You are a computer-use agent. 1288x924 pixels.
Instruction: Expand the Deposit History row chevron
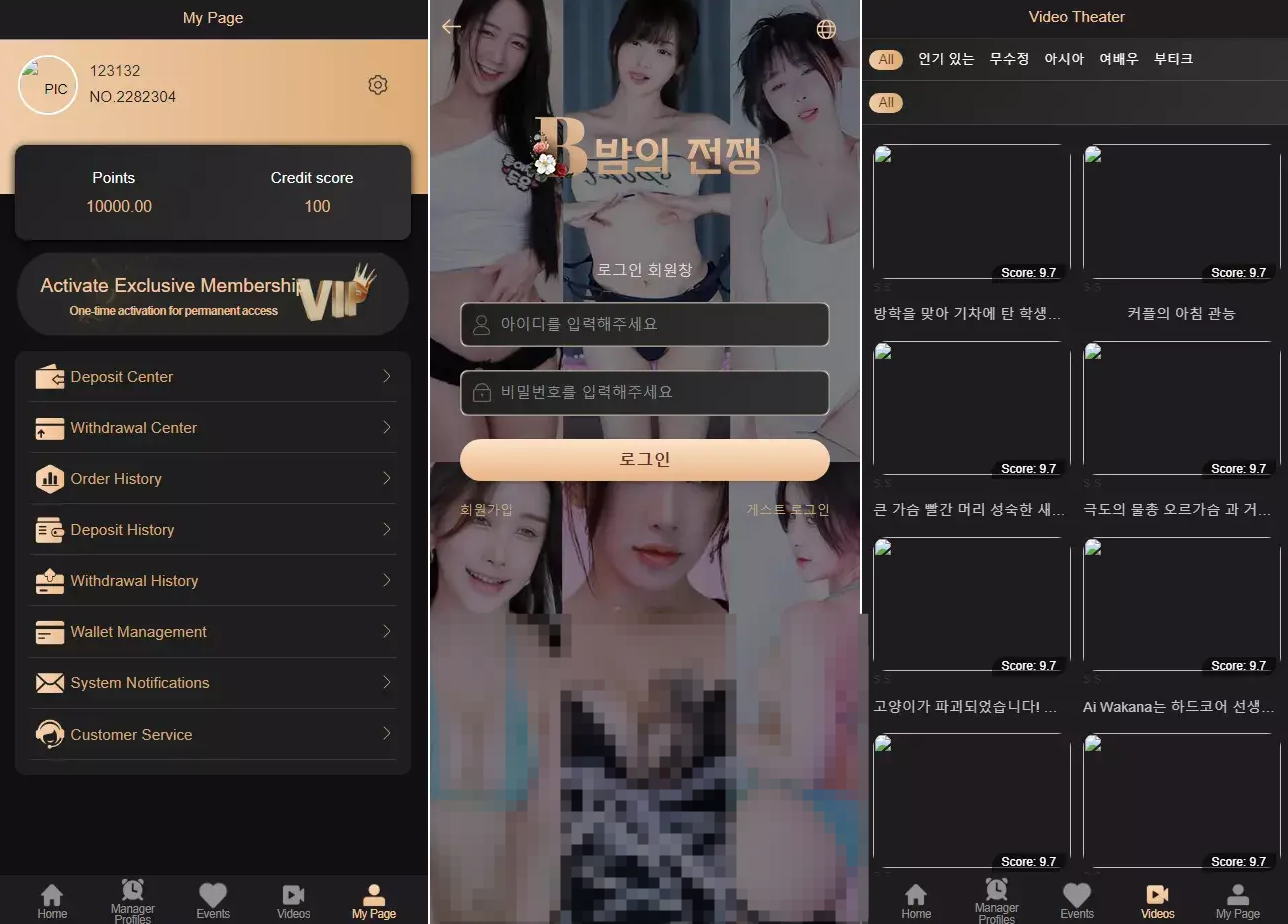387,530
